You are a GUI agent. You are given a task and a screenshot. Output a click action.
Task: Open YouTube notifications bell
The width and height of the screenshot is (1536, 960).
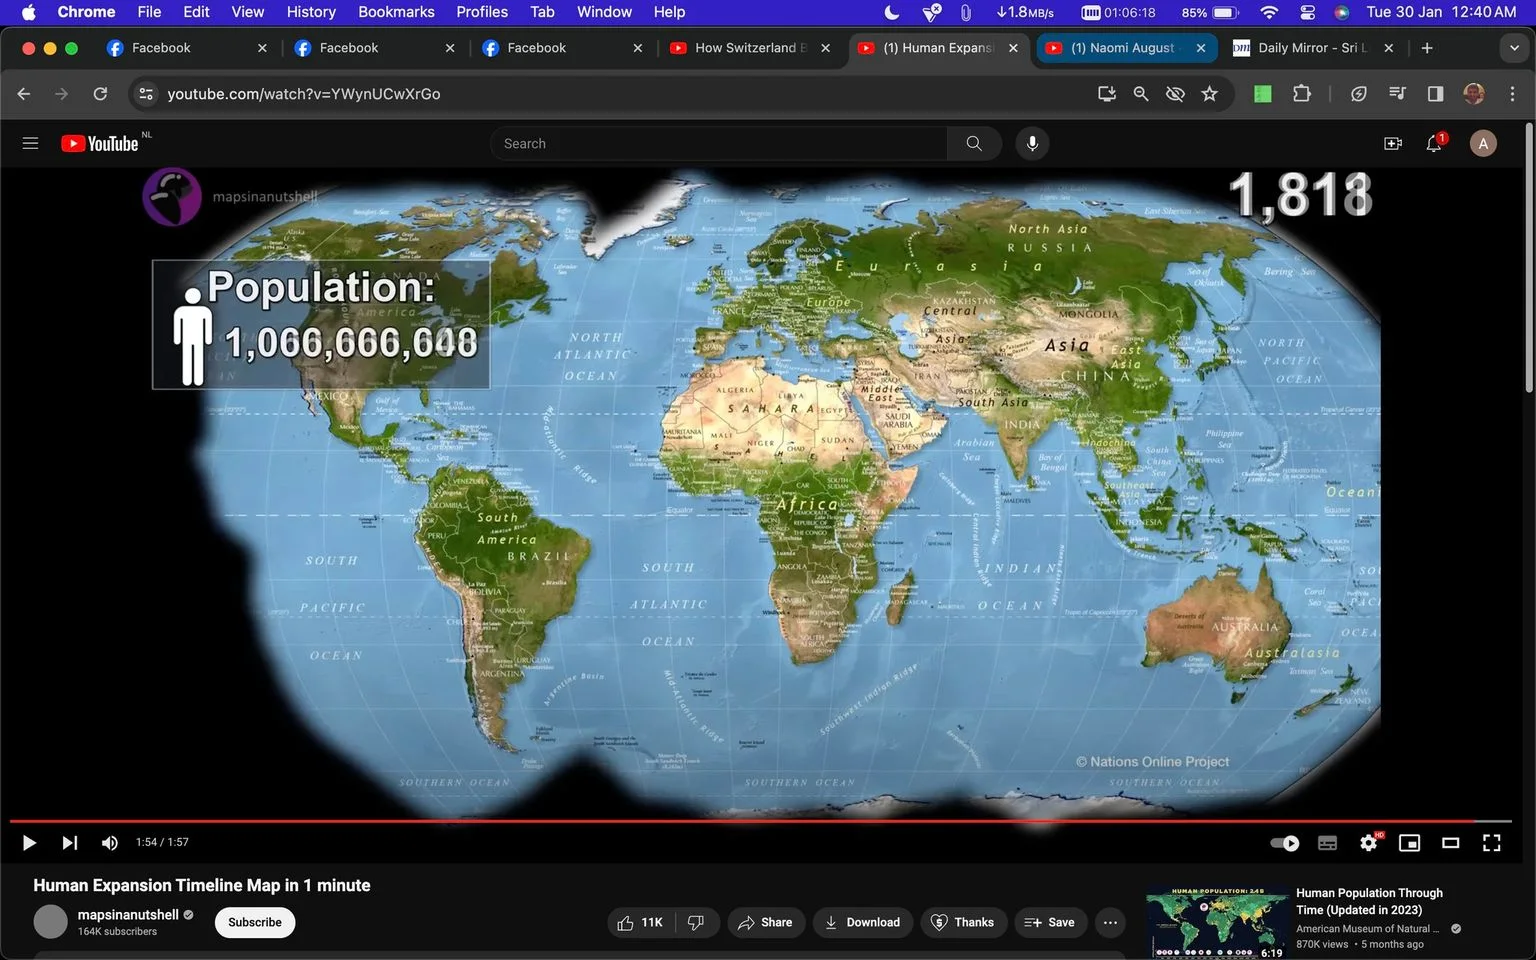[1434, 143]
